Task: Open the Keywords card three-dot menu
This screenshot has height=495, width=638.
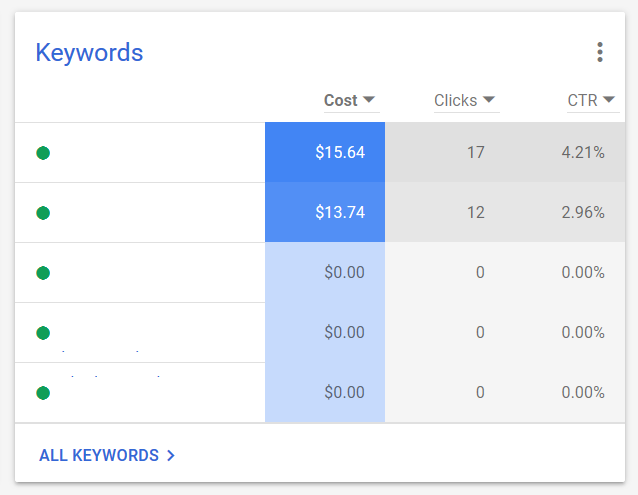Action: (x=600, y=52)
